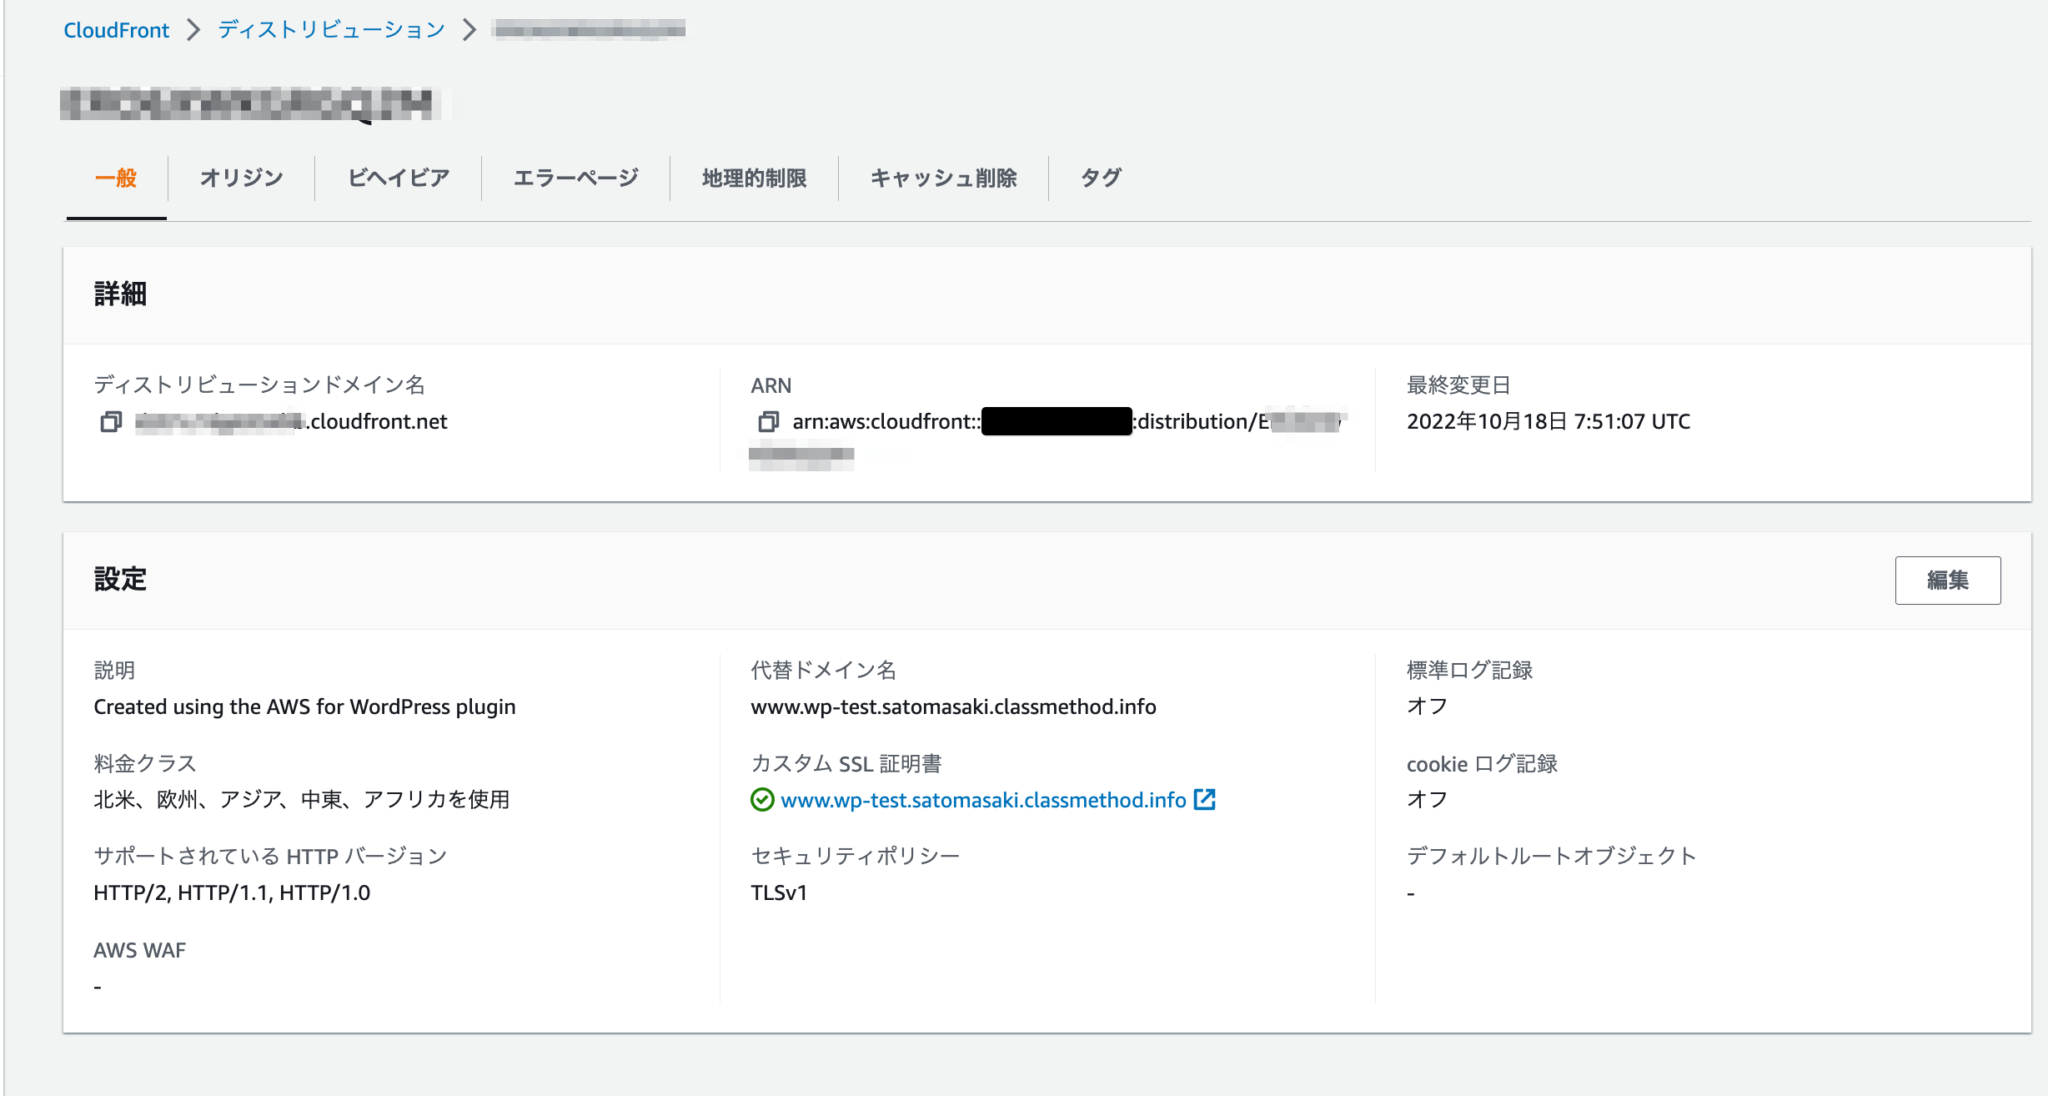The width and height of the screenshot is (2048, 1096).
Task: Click the distribution ID in the breadcrumb
Action: tap(588, 29)
